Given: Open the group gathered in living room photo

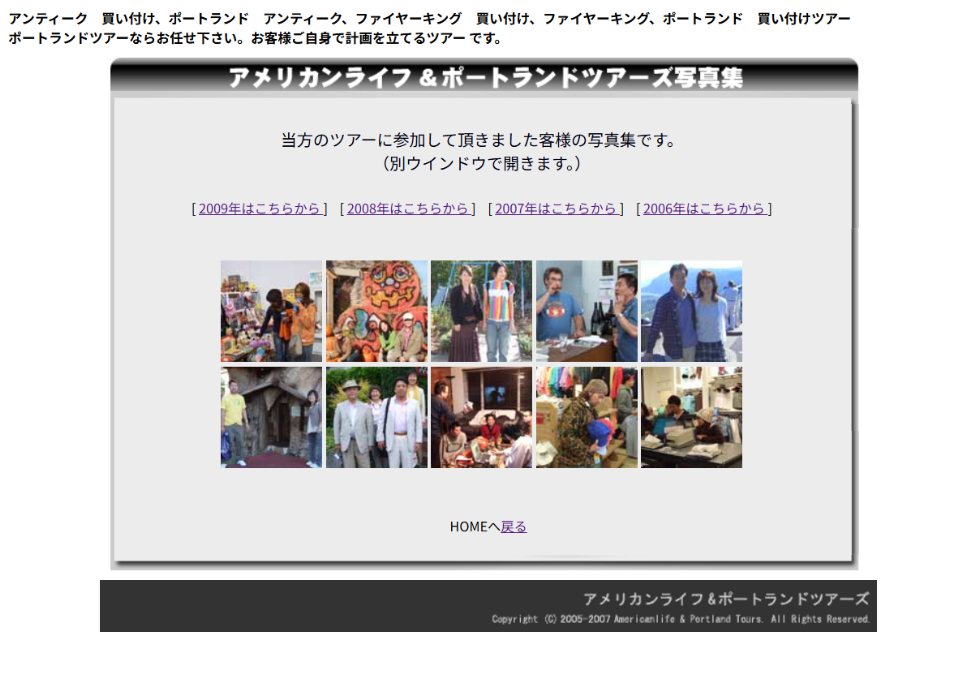Looking at the screenshot, I should 481,417.
